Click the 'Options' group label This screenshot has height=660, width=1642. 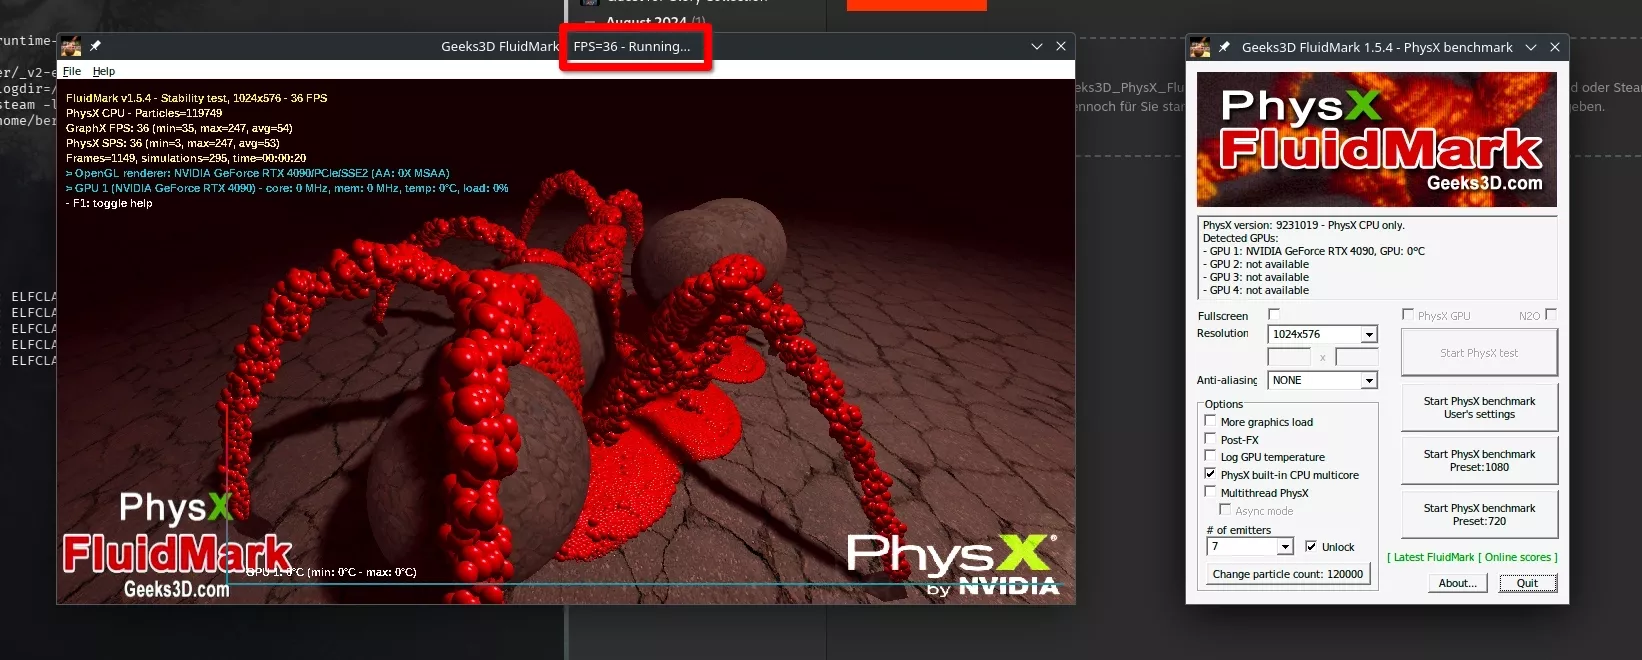pyautogui.click(x=1224, y=404)
